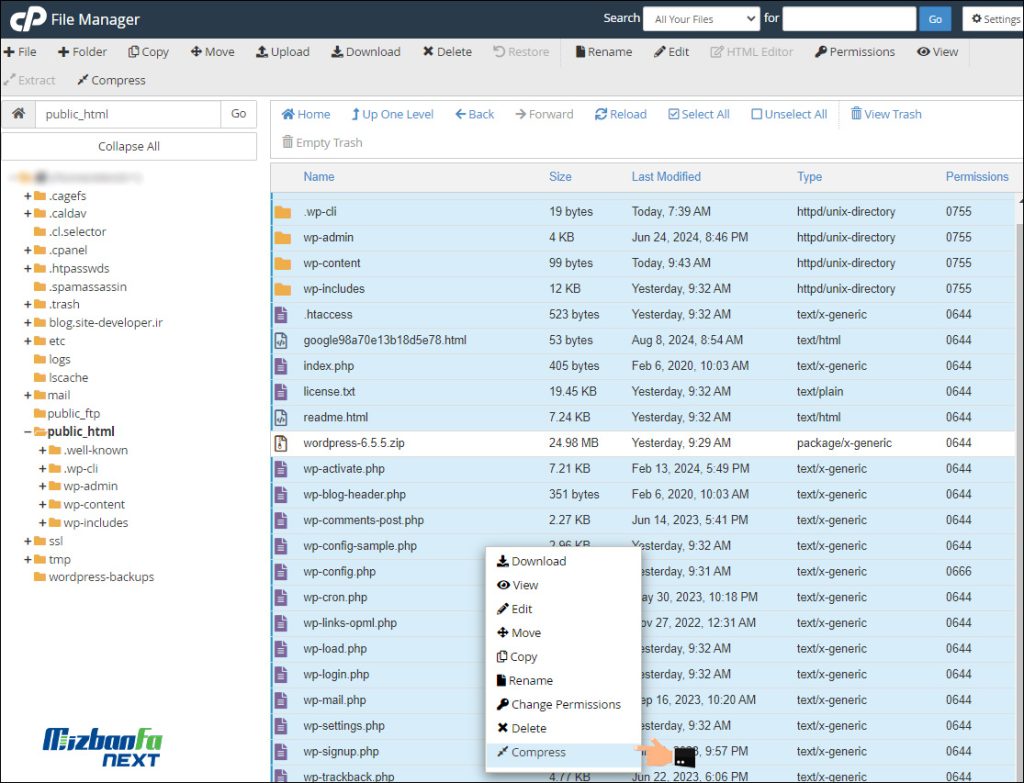Navigate Back in file listing
The width and height of the screenshot is (1024, 783).
click(x=475, y=114)
